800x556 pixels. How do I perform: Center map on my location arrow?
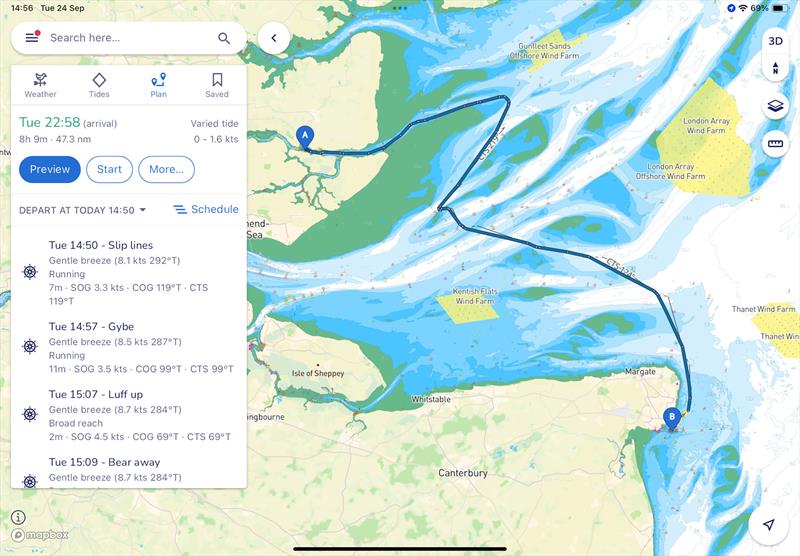click(768, 524)
